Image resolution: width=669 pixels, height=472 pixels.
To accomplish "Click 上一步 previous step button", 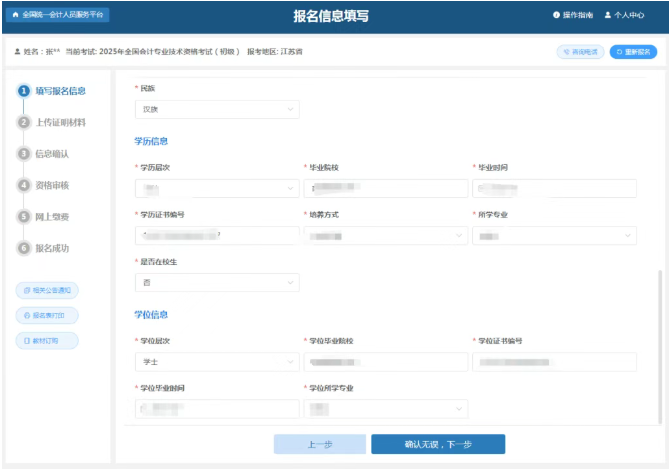I will (319, 444).
